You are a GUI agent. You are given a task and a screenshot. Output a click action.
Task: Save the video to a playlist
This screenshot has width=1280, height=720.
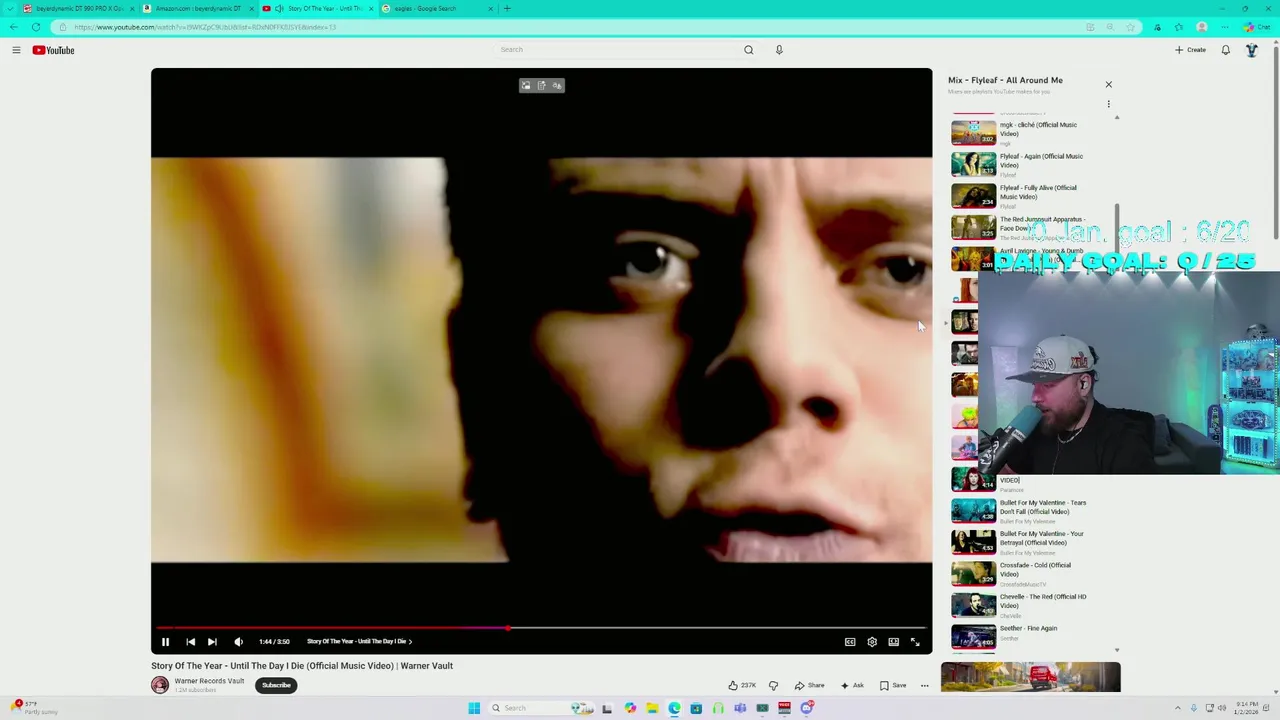893,685
